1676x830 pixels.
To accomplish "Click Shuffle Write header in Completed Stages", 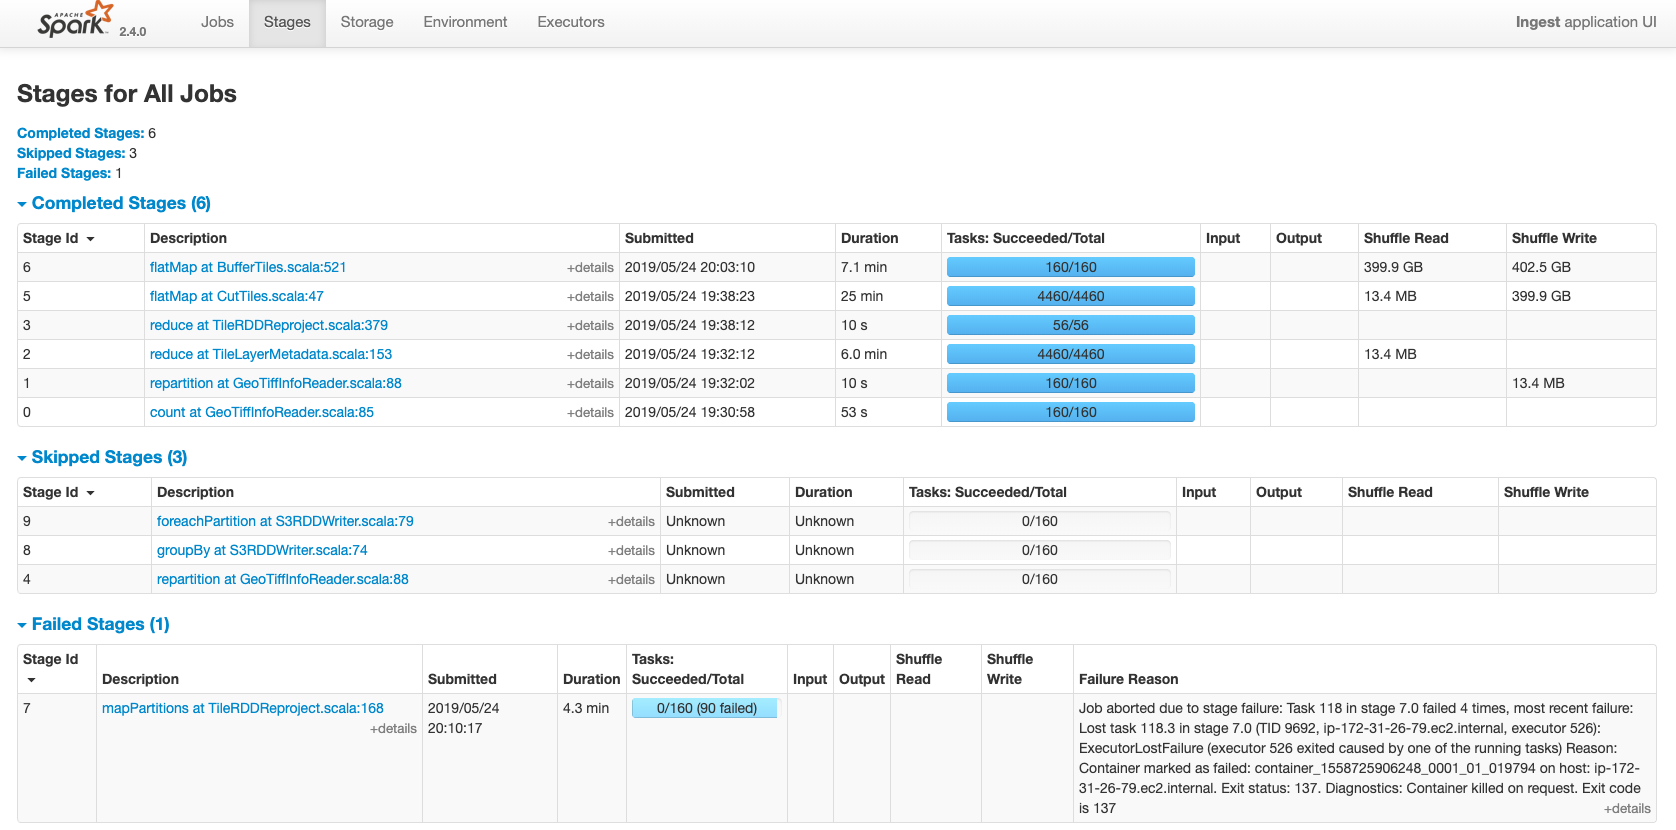I will click(1554, 238).
